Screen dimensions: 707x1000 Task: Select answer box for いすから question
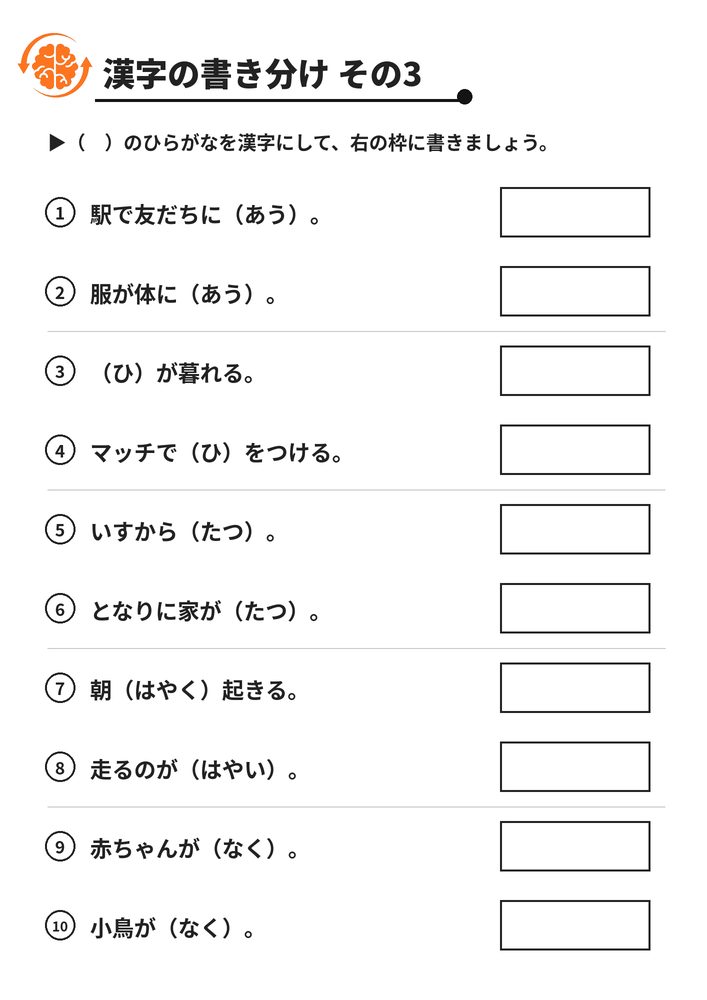coord(575,529)
